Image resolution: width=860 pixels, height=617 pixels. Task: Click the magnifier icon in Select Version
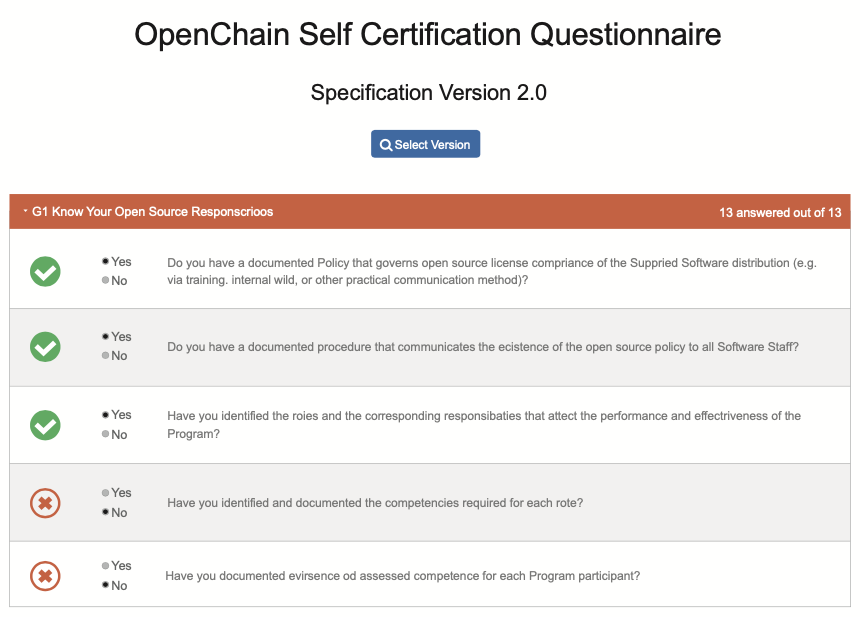pos(386,146)
